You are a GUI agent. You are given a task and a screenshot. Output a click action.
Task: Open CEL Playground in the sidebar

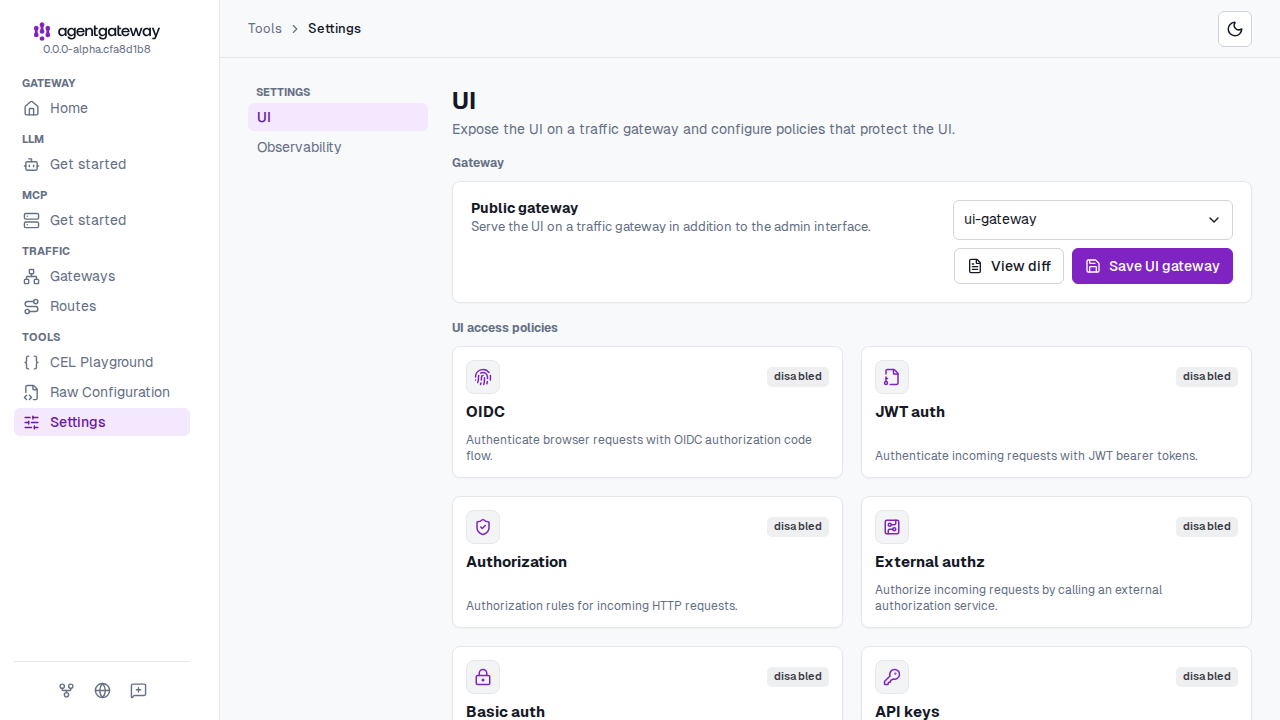102,362
